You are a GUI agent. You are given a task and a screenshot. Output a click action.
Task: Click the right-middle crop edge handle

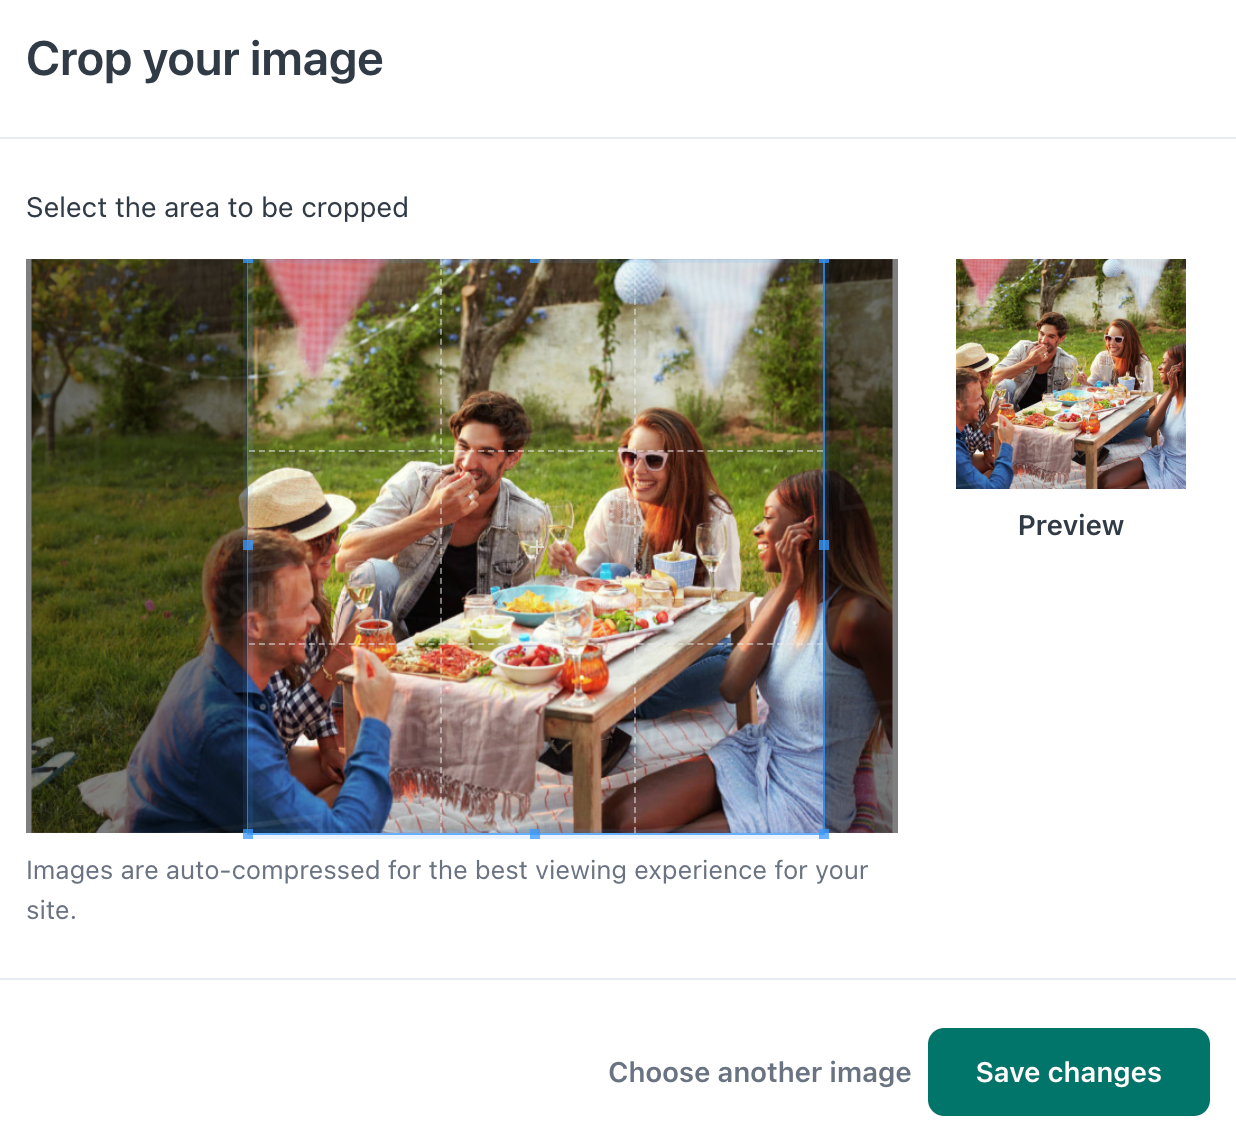824,545
